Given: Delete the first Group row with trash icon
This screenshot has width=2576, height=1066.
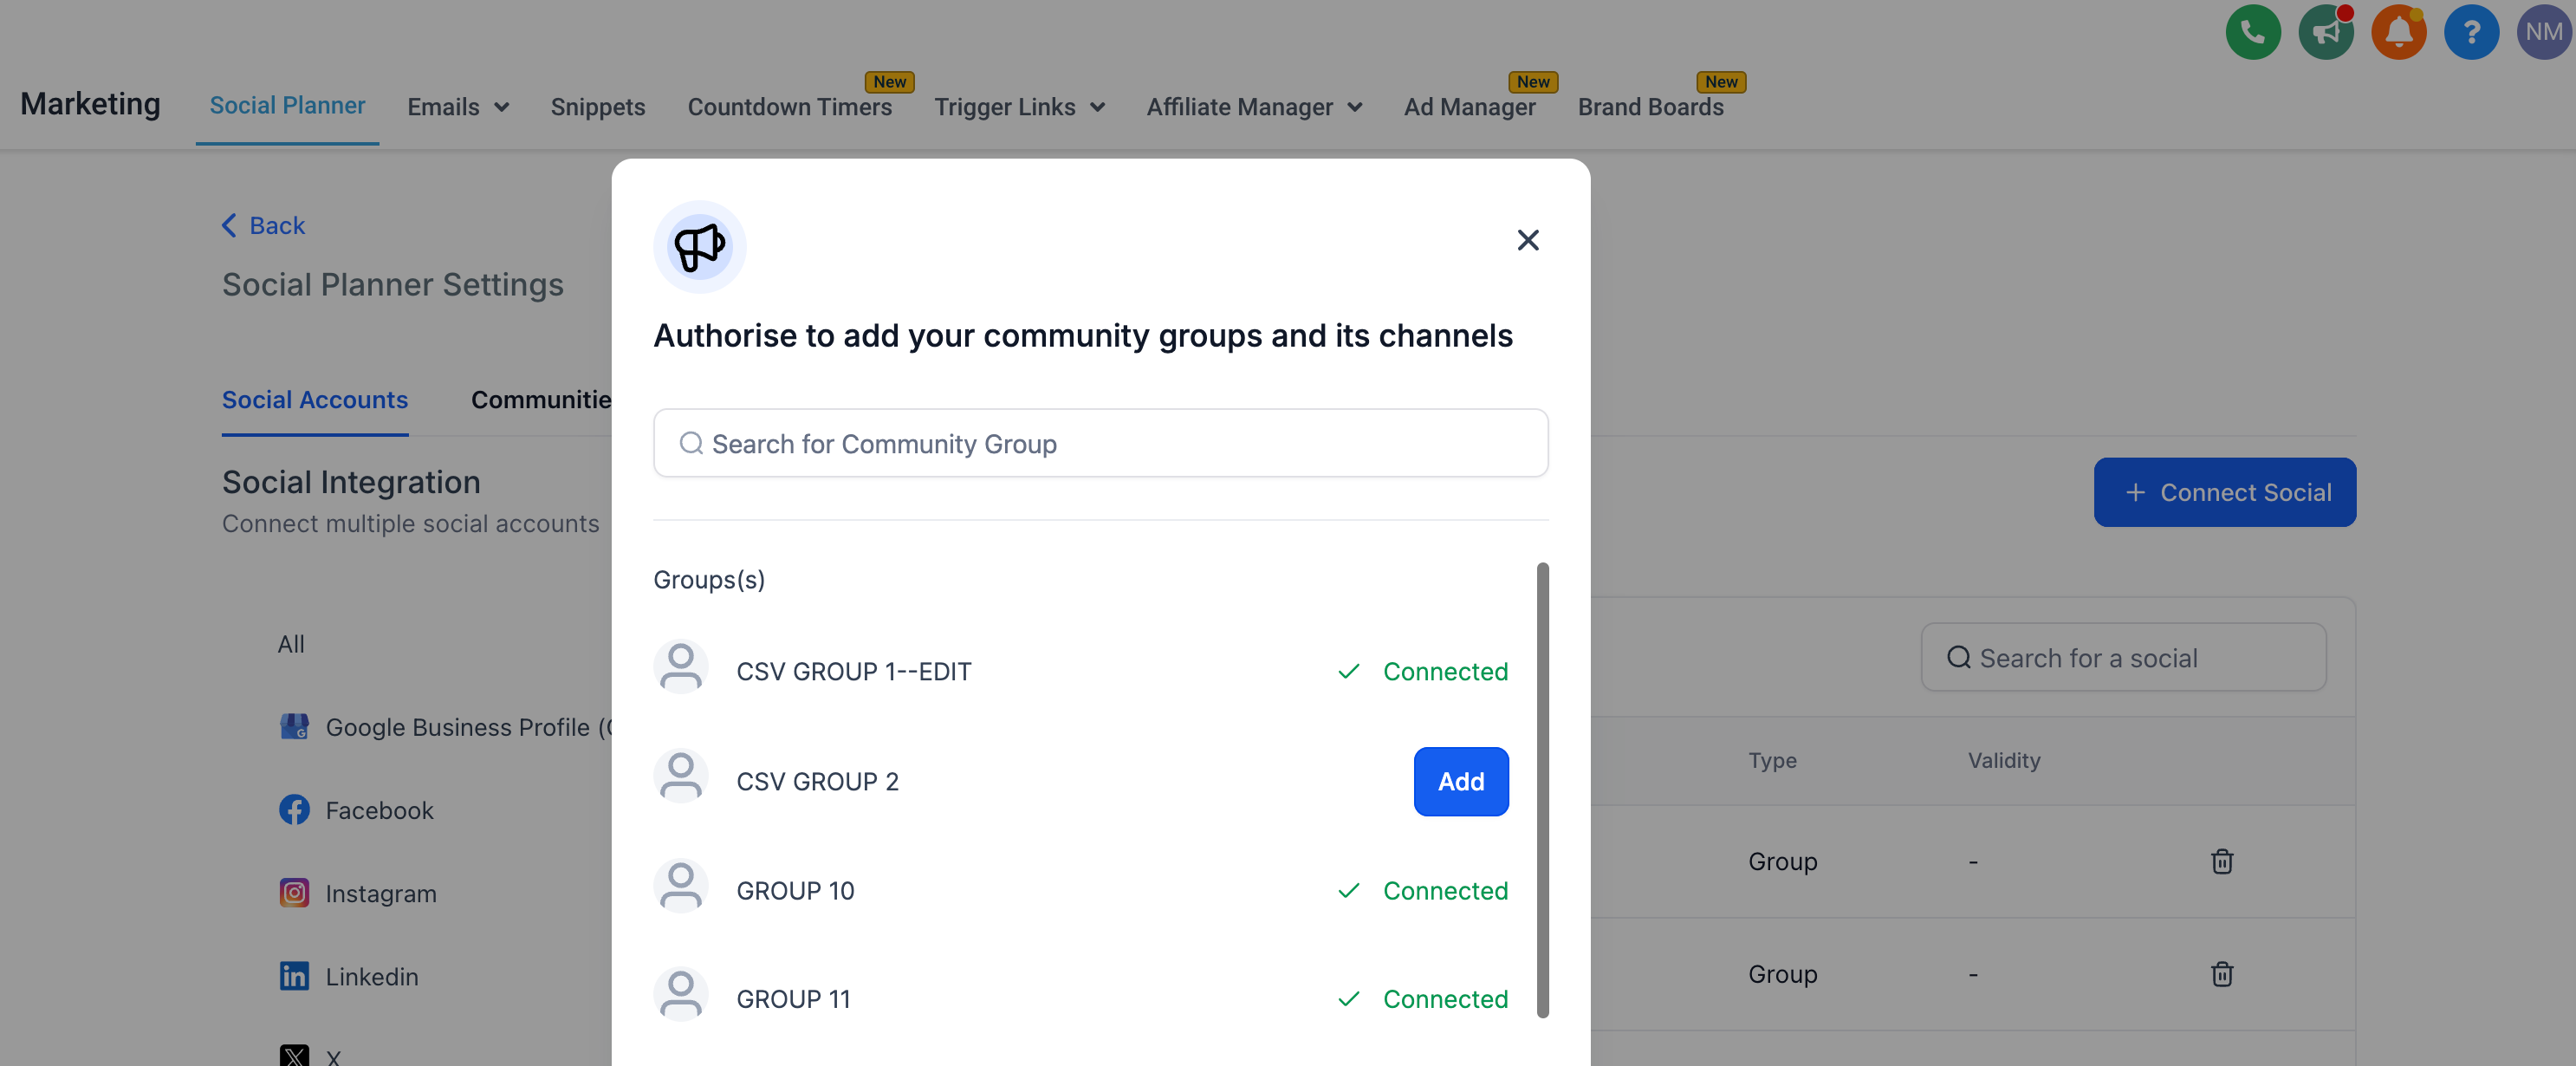Looking at the screenshot, I should pyautogui.click(x=2221, y=861).
